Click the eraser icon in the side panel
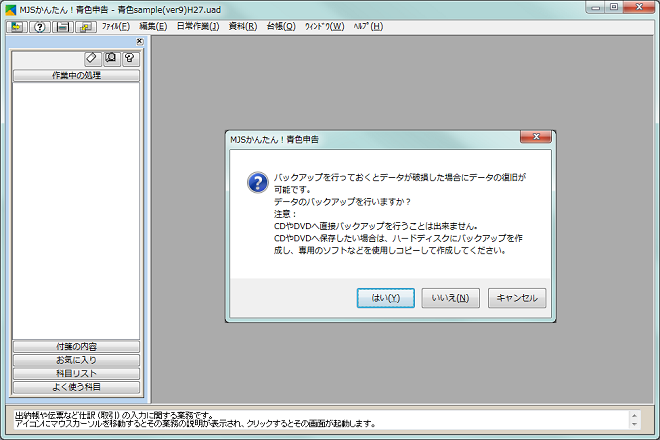 [x=92, y=58]
